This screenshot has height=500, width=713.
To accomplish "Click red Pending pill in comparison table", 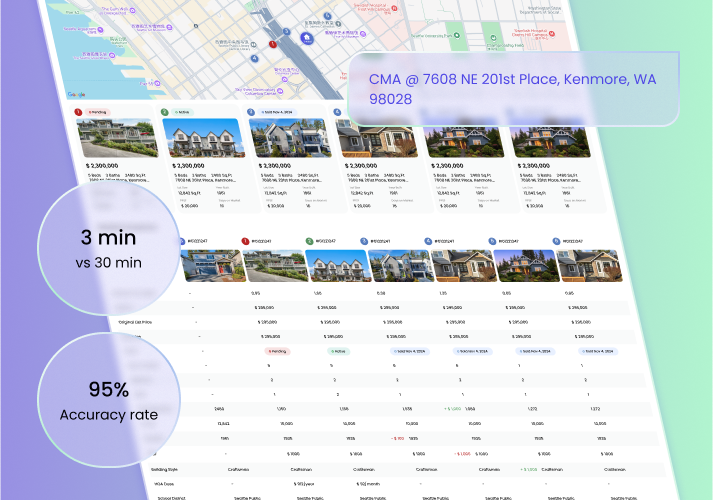I will (277, 351).
